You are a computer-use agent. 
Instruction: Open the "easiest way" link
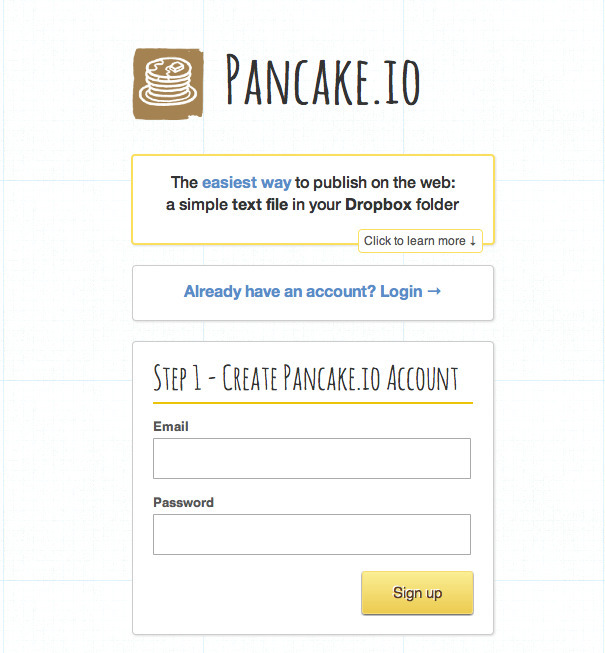coord(246,183)
